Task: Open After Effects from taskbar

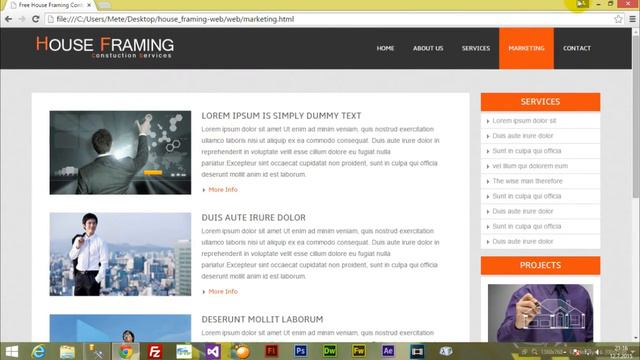Action: 388,351
